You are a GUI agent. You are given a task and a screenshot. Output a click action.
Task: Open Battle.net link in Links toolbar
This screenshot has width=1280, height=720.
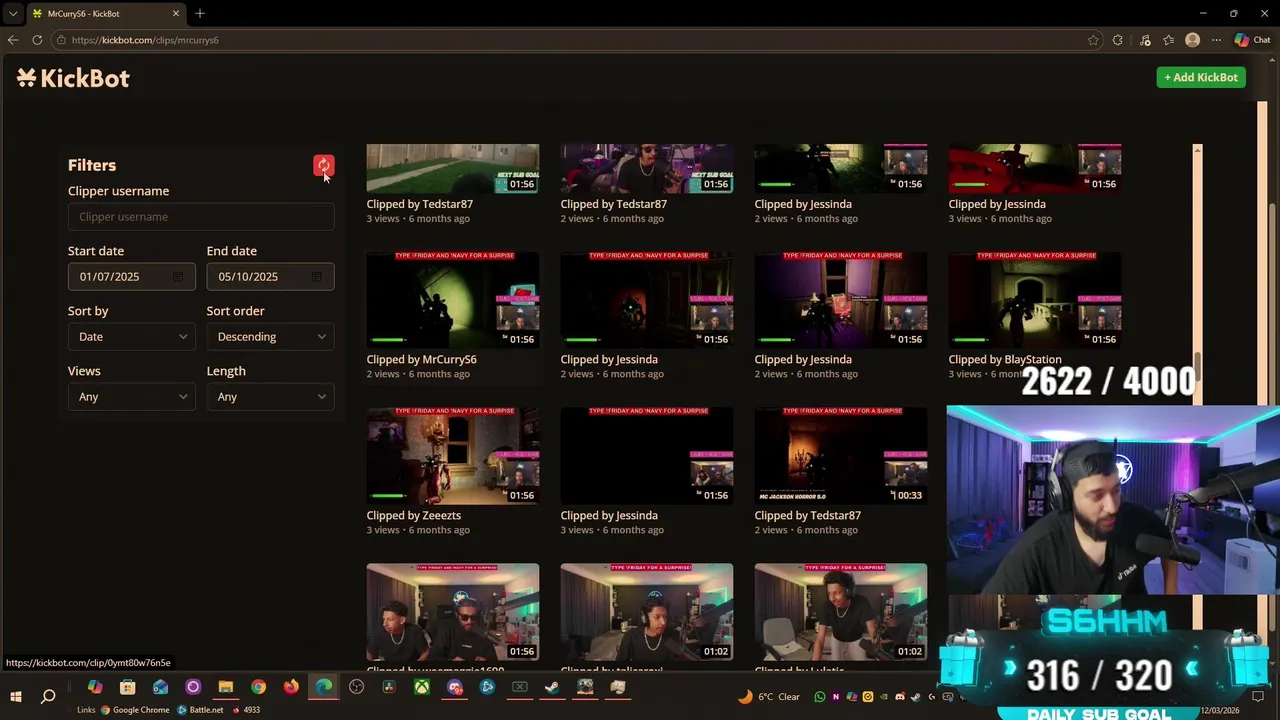point(200,710)
